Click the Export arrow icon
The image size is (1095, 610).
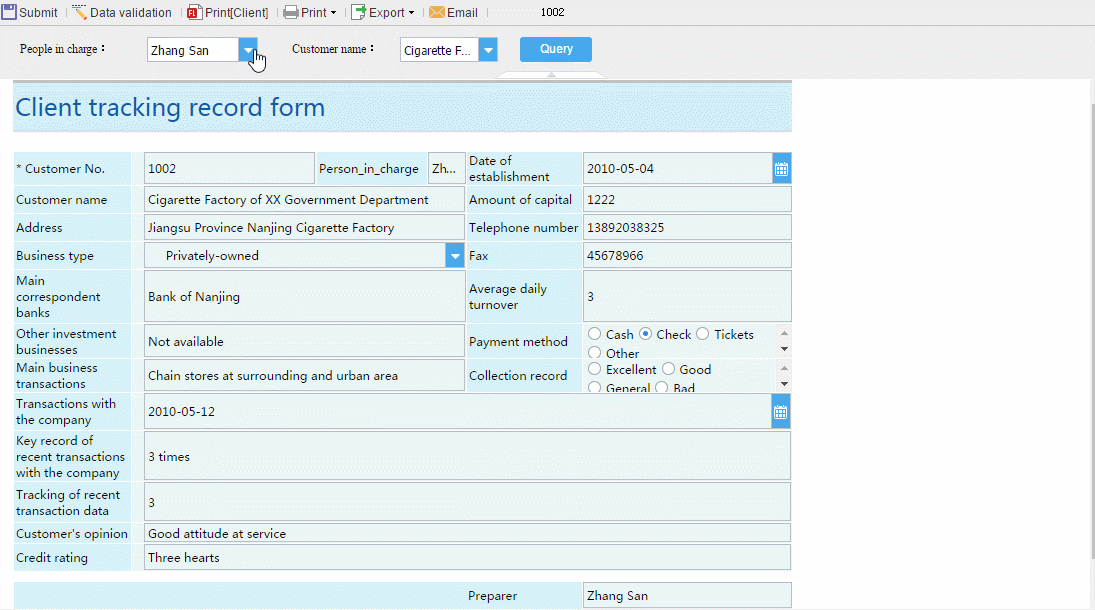tap(358, 13)
